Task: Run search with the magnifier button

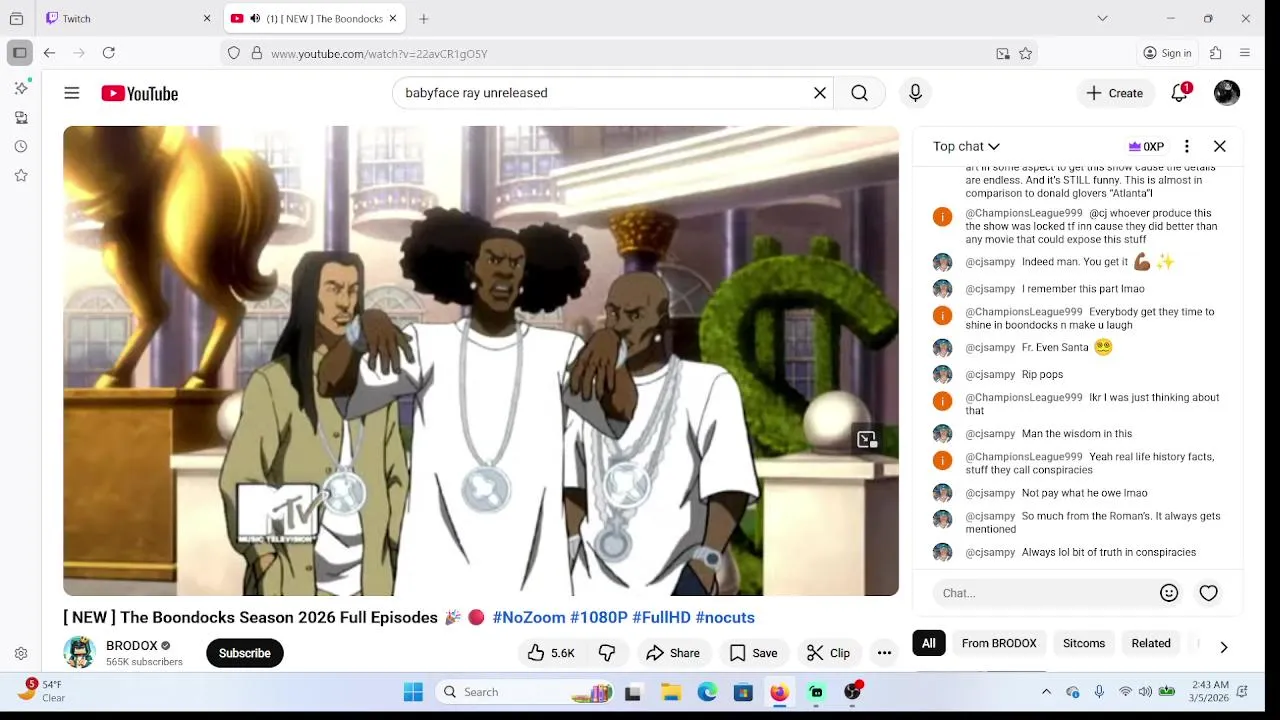Action: (x=859, y=93)
